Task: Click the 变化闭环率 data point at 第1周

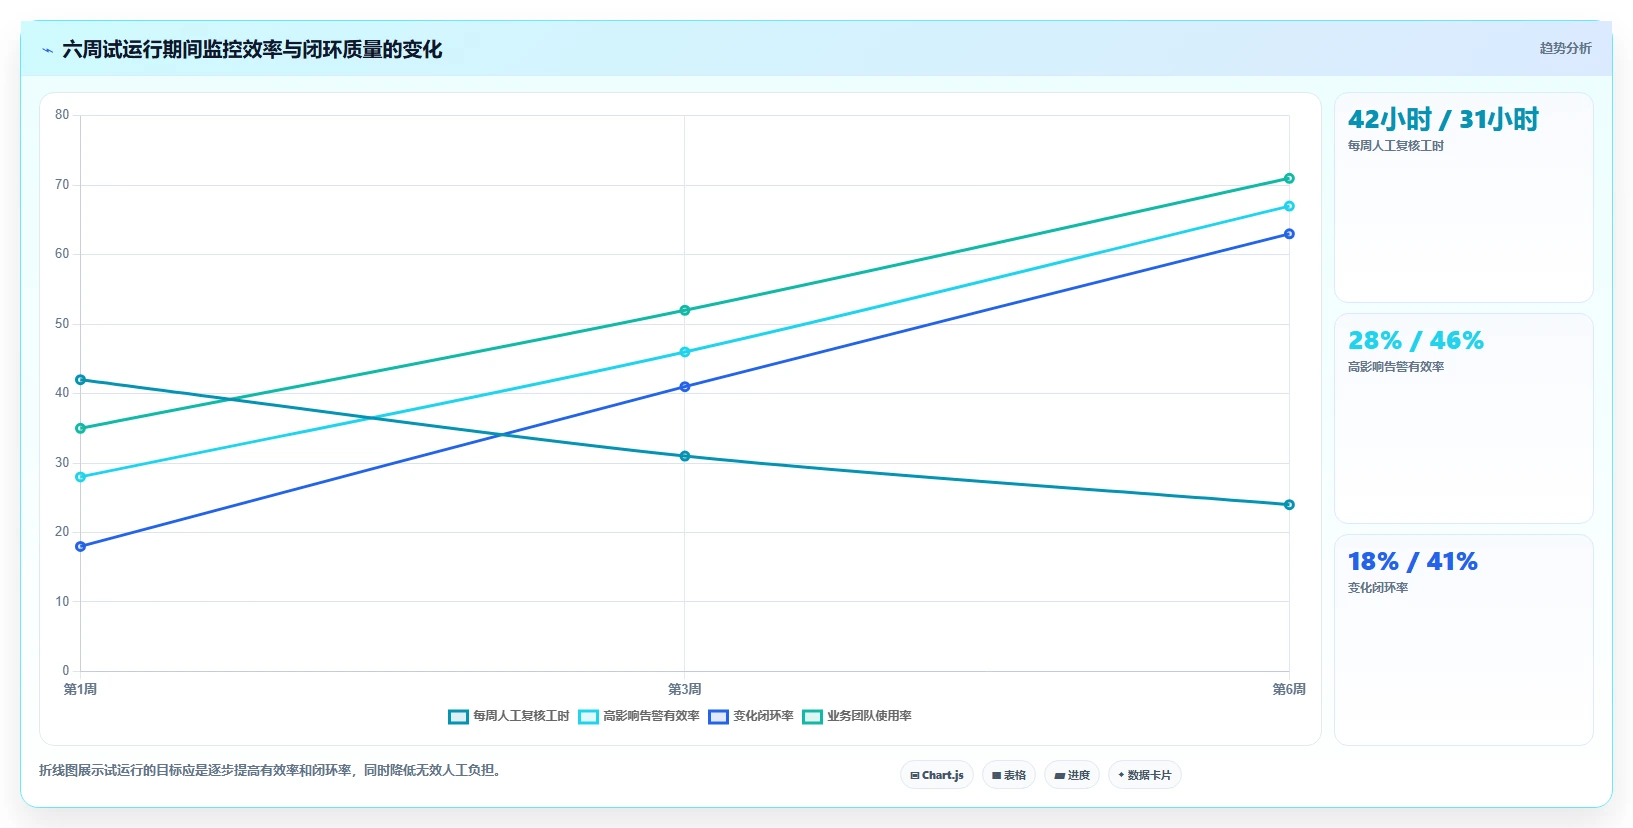Action: [81, 547]
